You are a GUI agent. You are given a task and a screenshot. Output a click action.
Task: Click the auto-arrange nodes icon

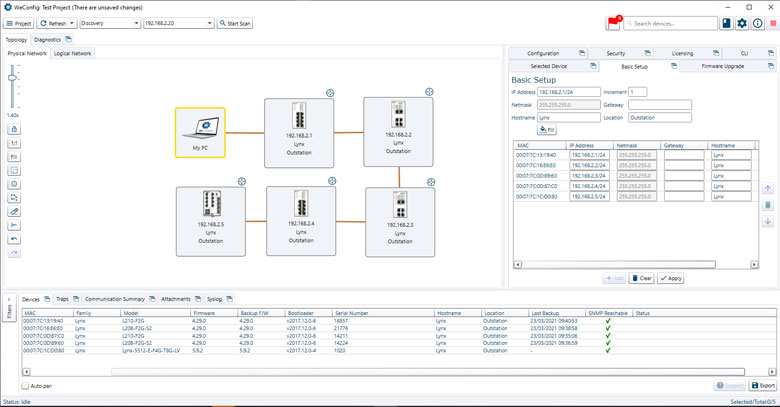pyautogui.click(x=14, y=198)
